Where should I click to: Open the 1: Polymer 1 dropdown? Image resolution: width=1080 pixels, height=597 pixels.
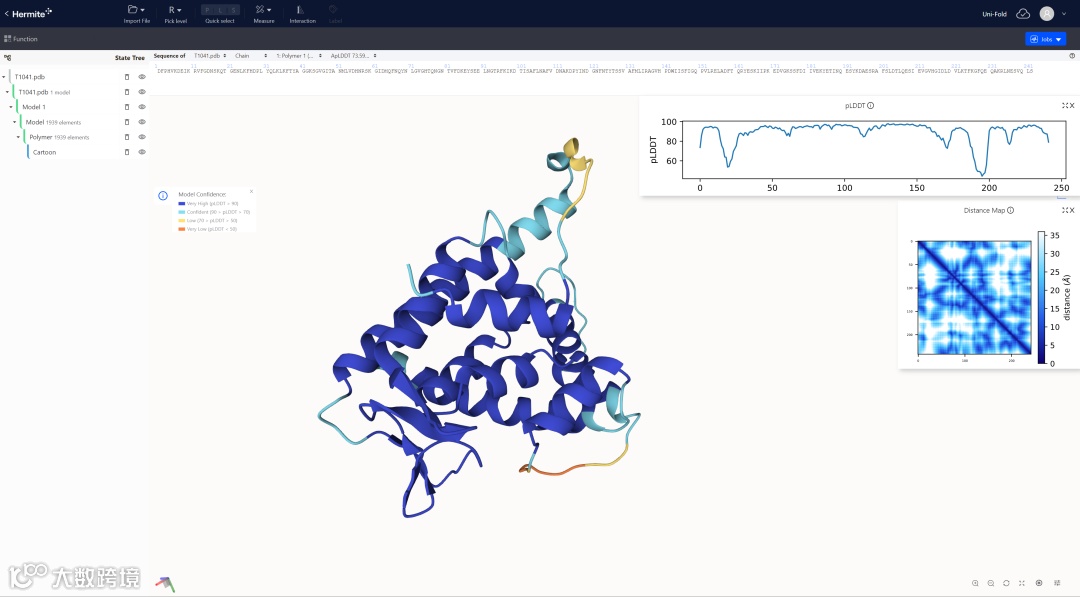click(x=298, y=56)
